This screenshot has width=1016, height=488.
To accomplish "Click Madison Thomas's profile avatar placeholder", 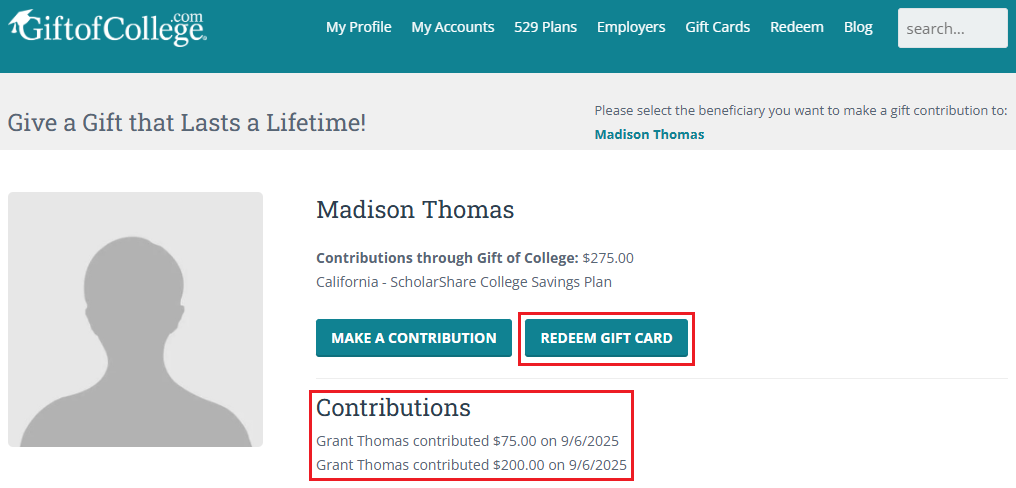I will coord(135,319).
